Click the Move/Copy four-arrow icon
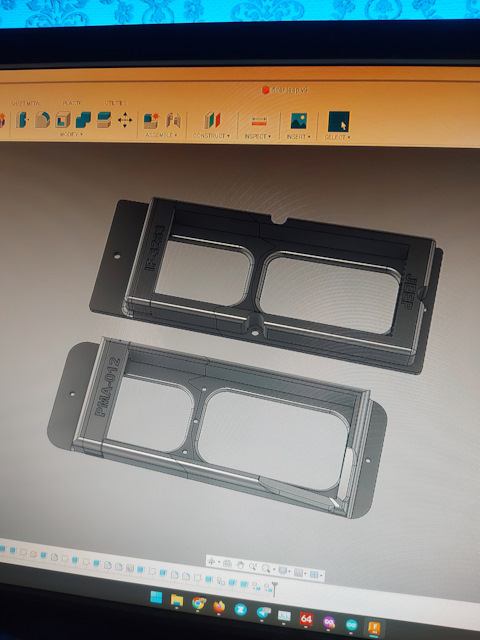The image size is (480, 640). pyautogui.click(x=124, y=120)
